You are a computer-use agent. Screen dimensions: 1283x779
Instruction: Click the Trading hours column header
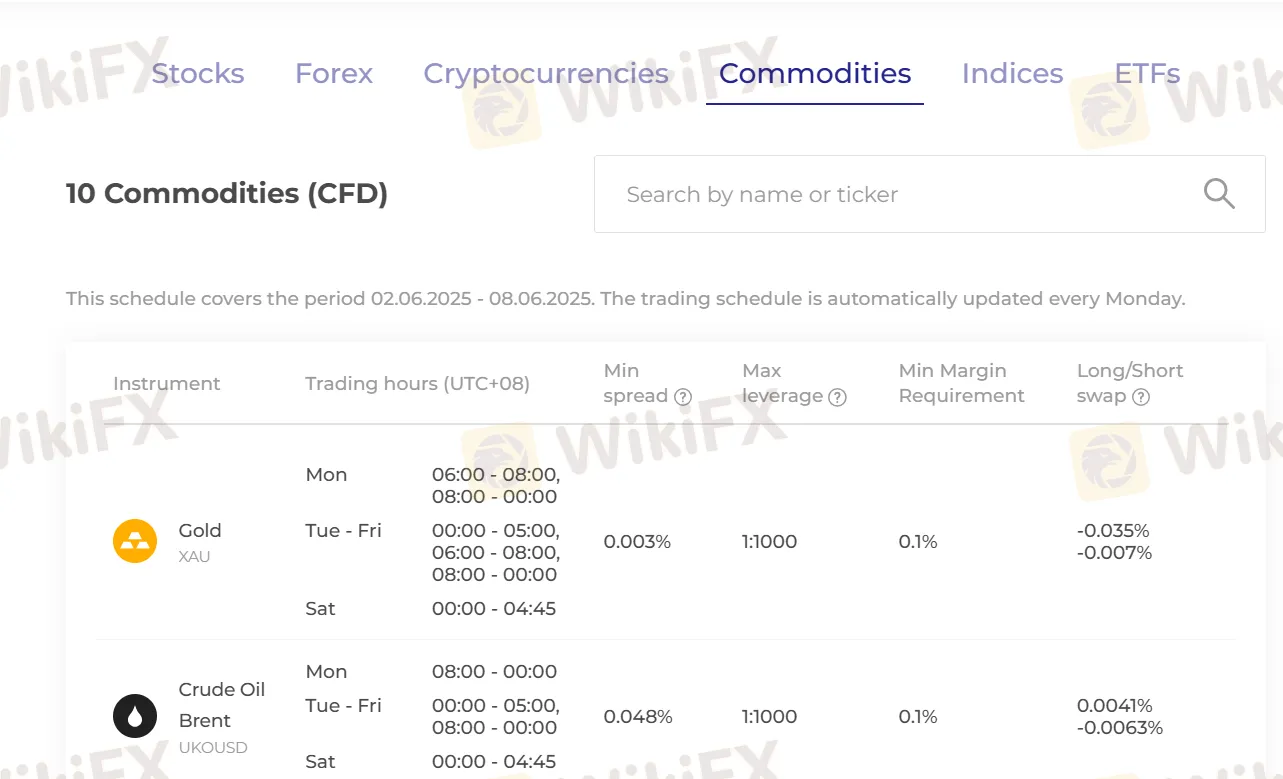(x=417, y=384)
